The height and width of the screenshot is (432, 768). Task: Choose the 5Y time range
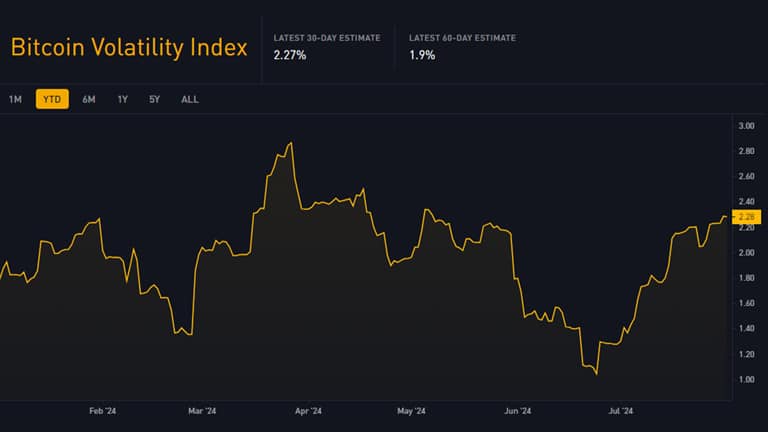click(154, 99)
